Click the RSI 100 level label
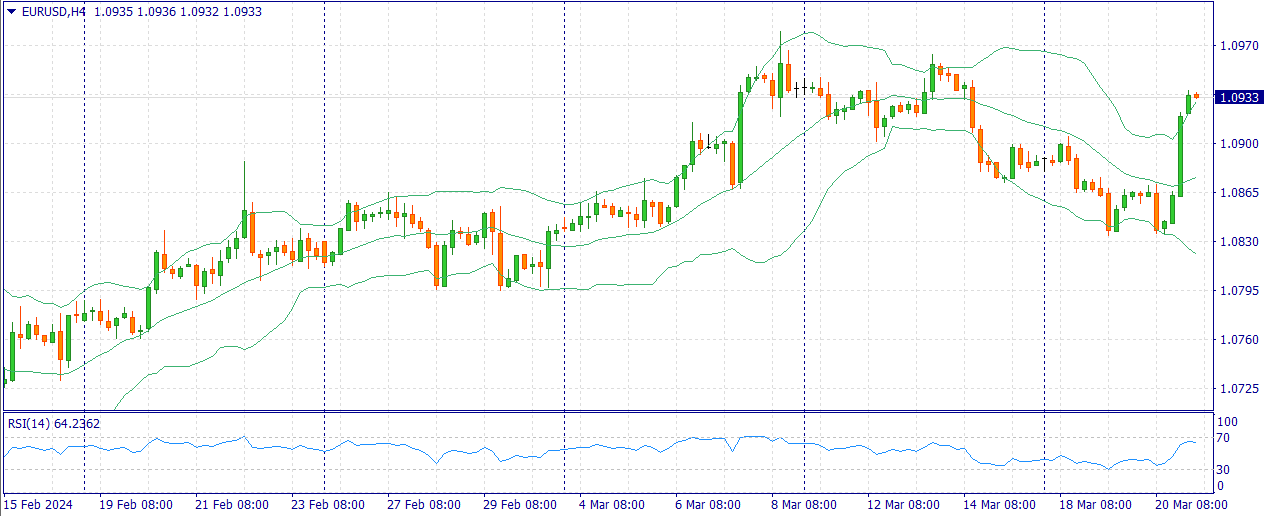Image resolution: width=1270 pixels, height=516 pixels. point(1228,422)
